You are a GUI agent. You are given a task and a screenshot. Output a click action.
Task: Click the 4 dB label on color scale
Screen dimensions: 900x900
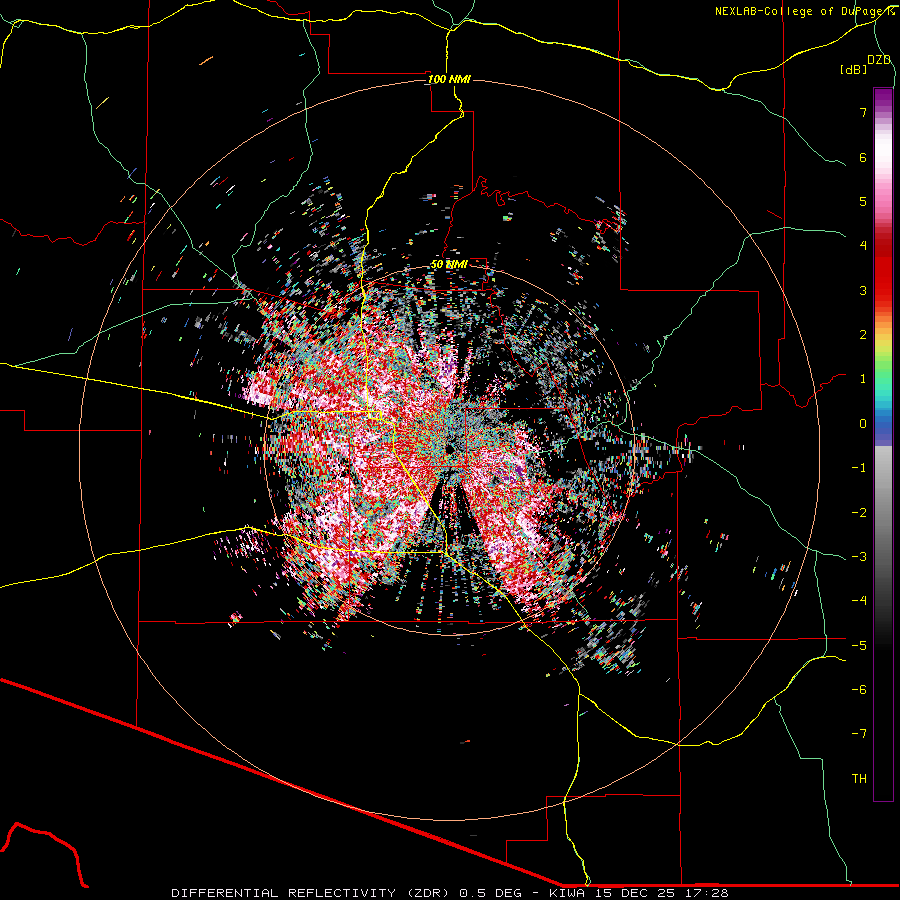[x=863, y=246]
